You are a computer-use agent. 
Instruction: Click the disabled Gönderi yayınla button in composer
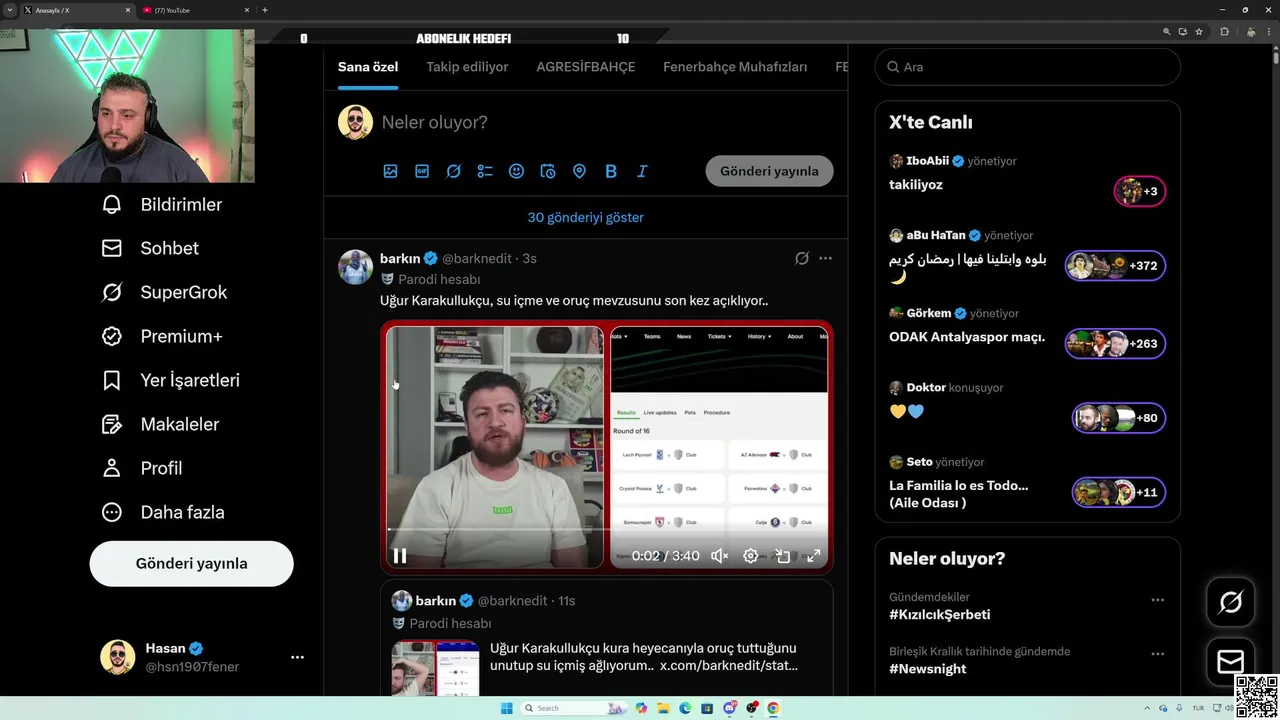click(769, 171)
